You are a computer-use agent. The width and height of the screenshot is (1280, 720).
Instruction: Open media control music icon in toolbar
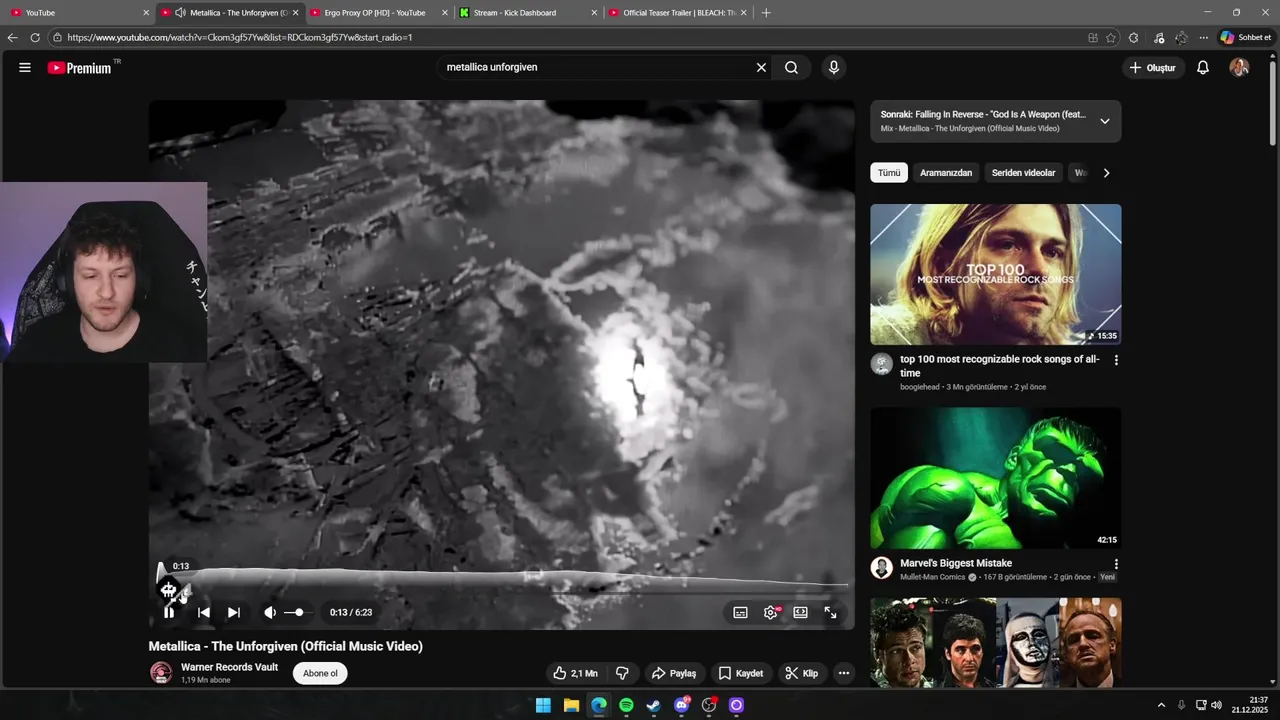click(1158, 37)
